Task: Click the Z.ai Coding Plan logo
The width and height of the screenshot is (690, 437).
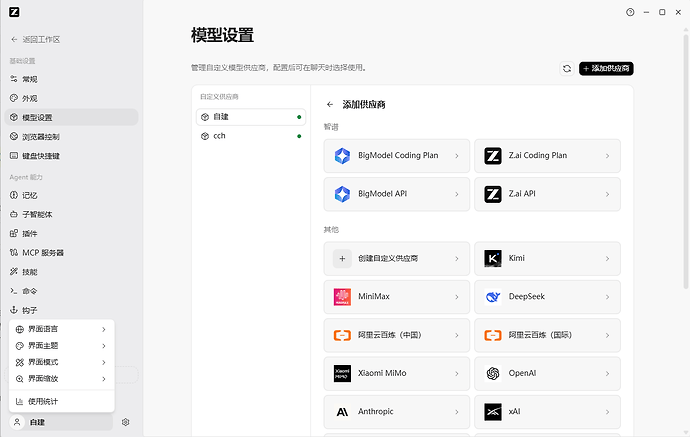Action: coord(493,156)
